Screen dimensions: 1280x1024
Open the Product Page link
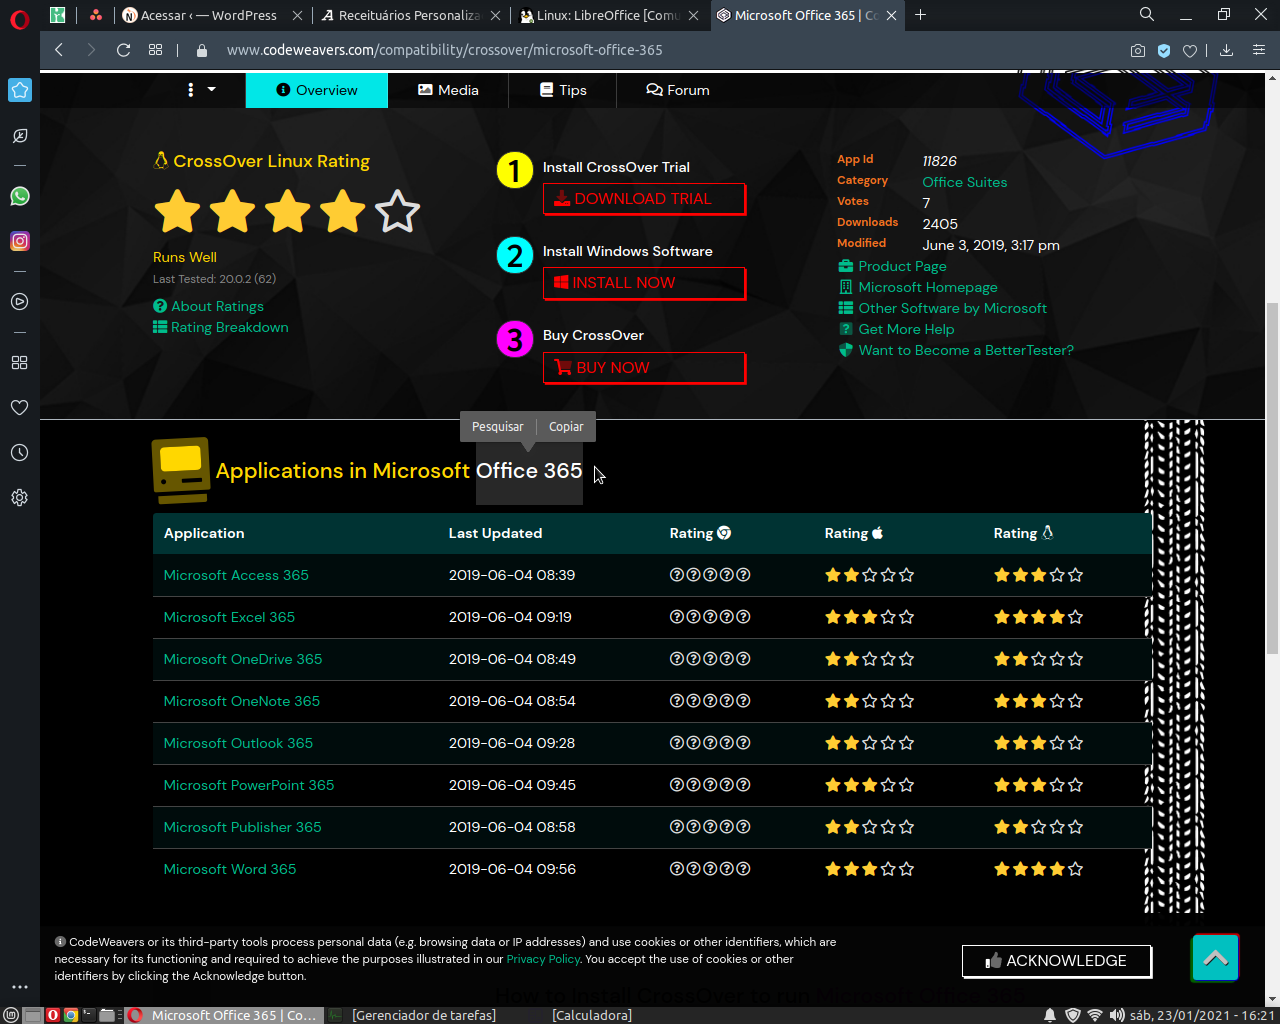[x=892, y=266]
